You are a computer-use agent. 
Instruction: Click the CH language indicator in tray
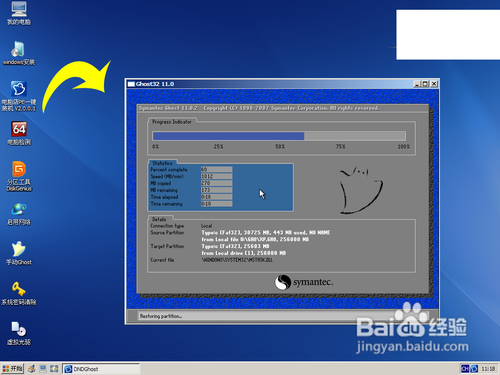click(x=465, y=369)
